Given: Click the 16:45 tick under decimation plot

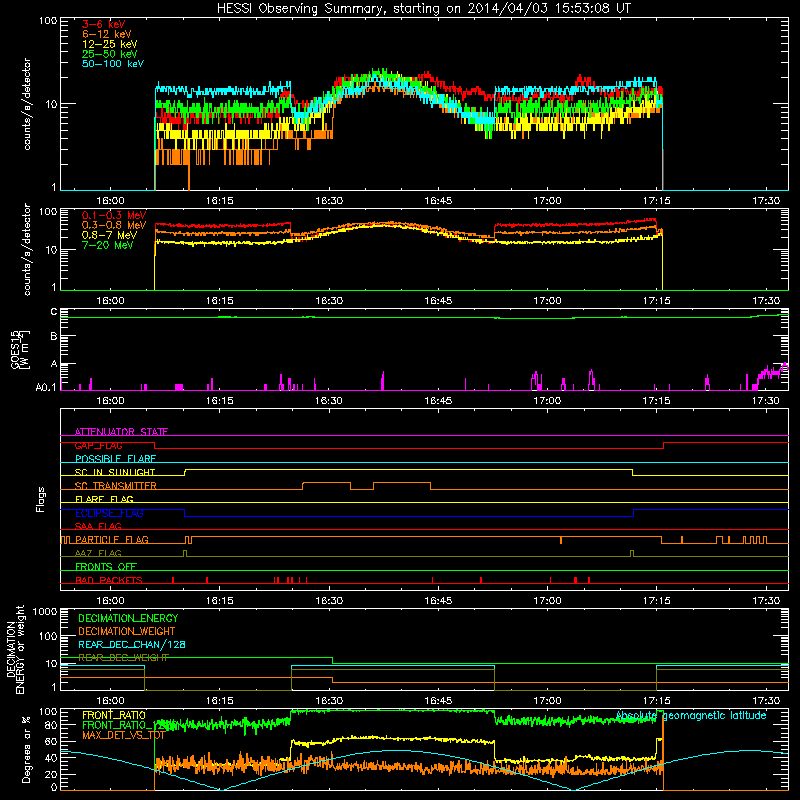Looking at the screenshot, I should (438, 701).
